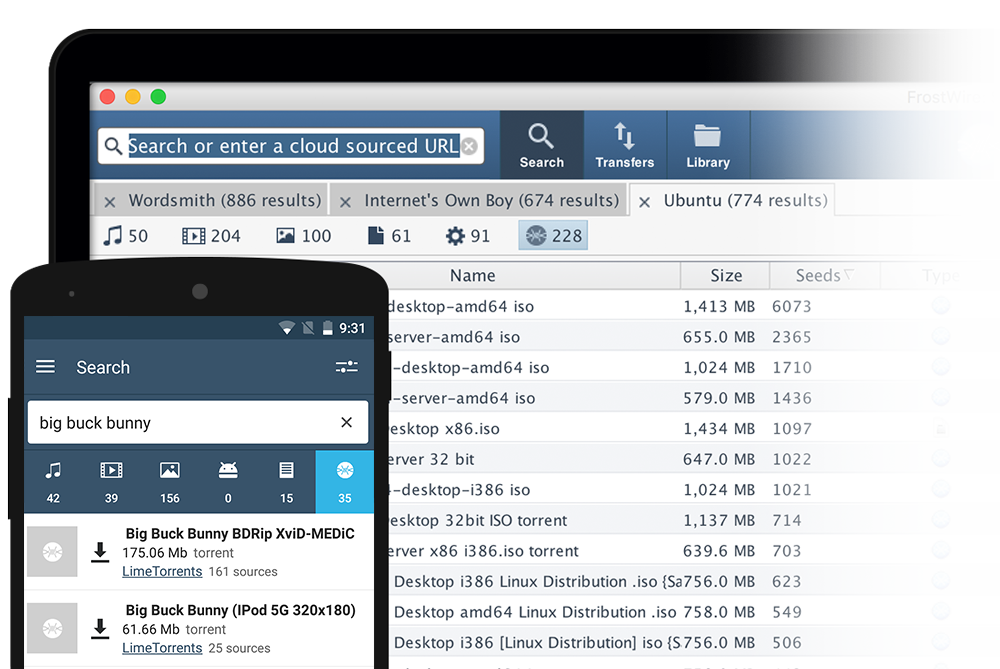
Task: Open the Library view
Action: [x=708, y=145]
